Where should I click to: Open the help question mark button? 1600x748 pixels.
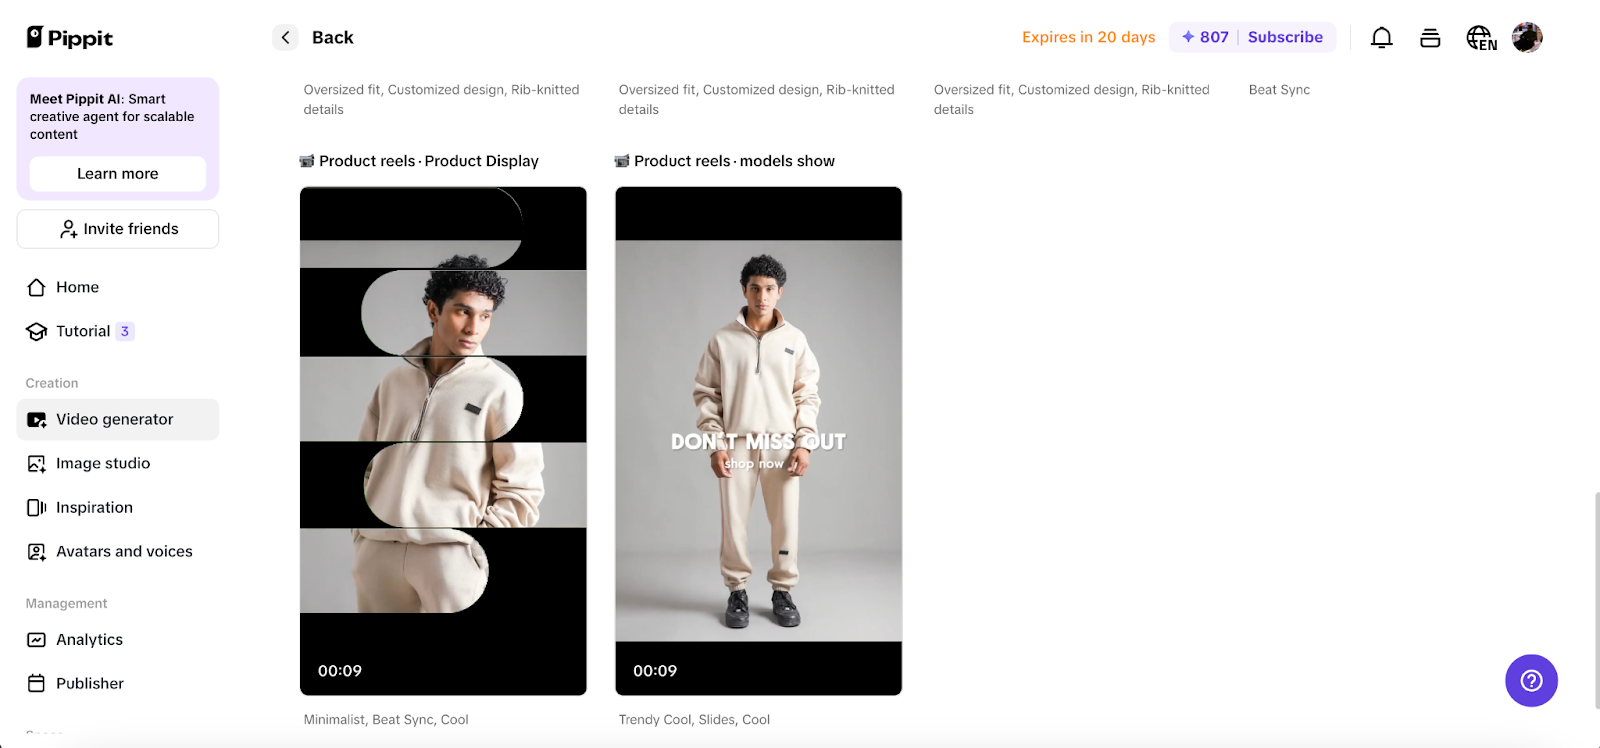tap(1531, 681)
